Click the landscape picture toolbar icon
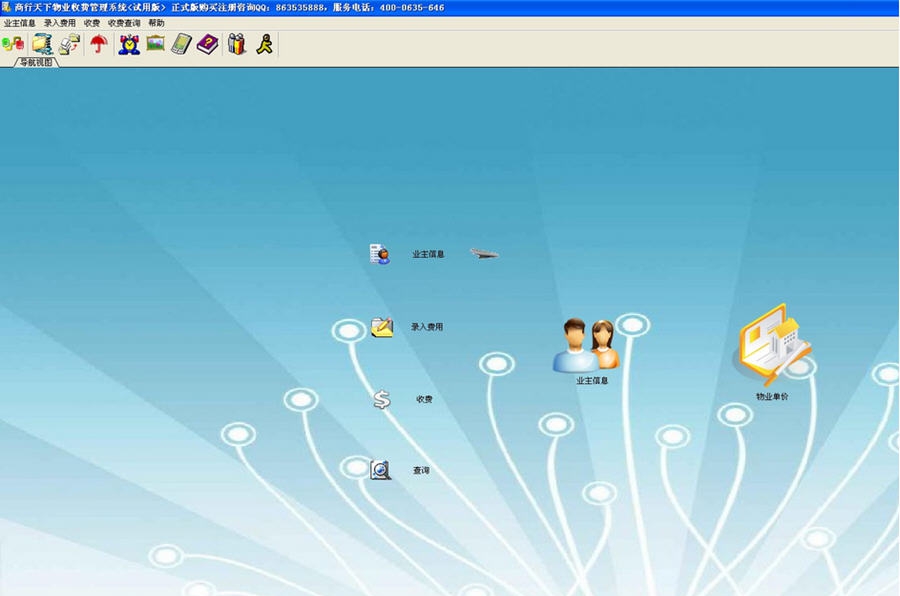 click(x=155, y=44)
